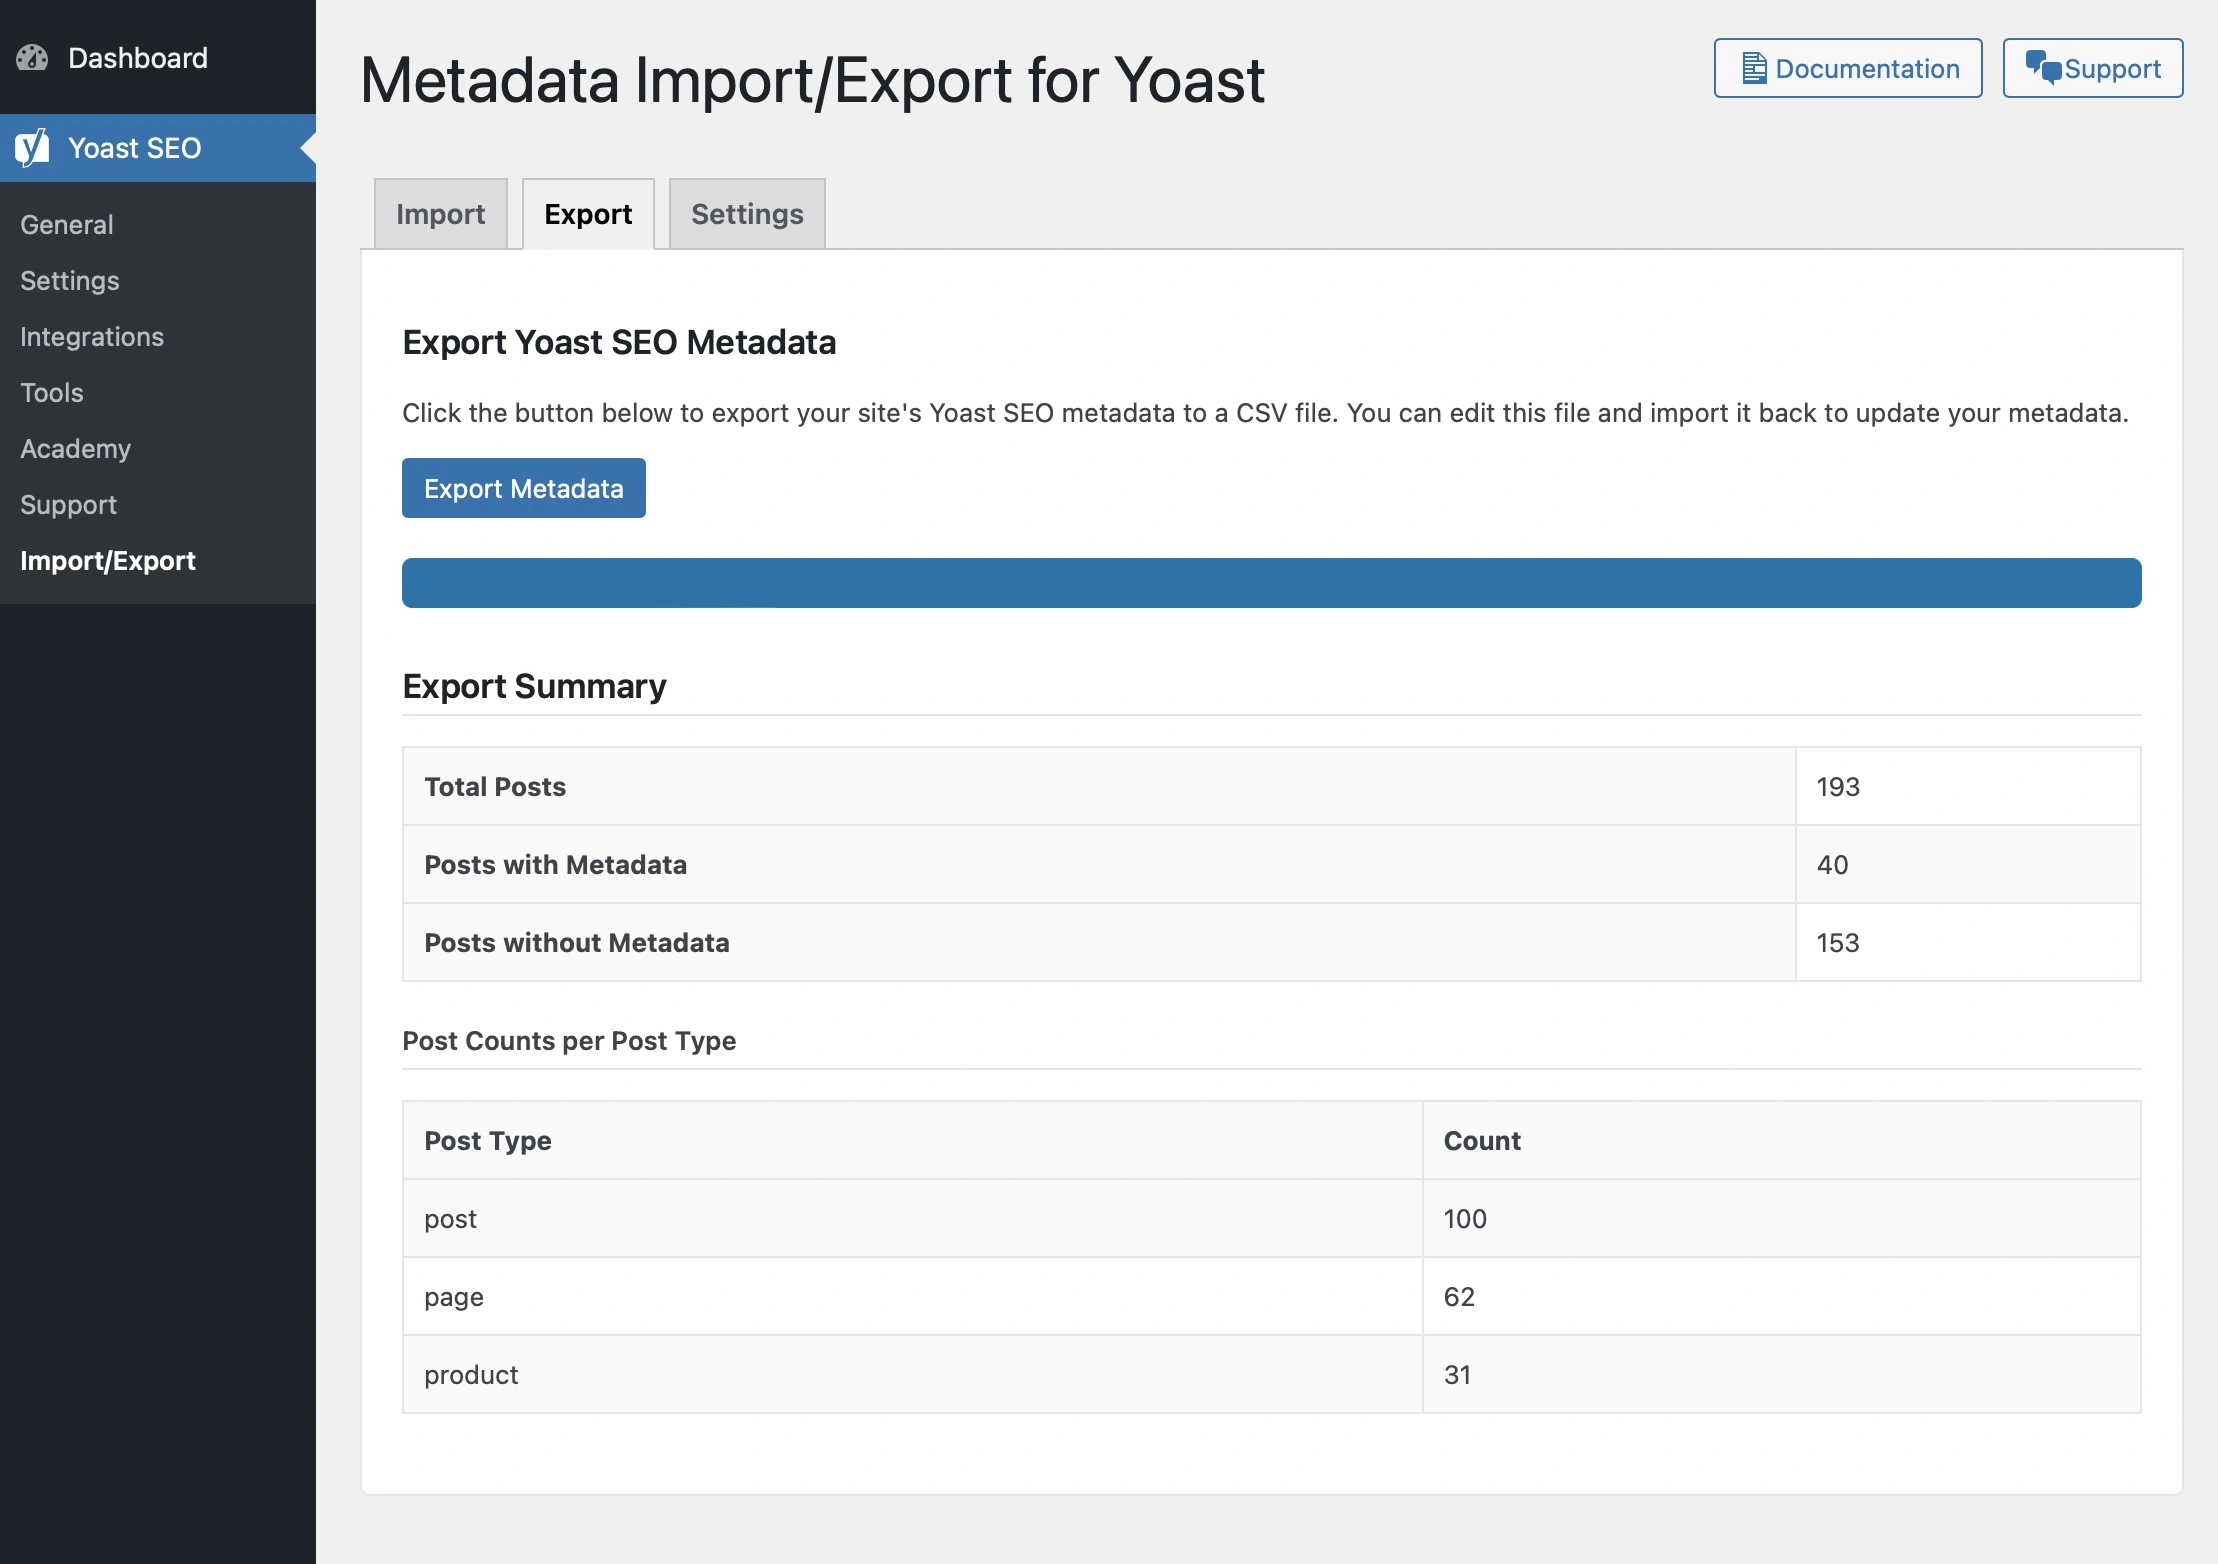Open Tools submenu item
The height and width of the screenshot is (1564, 2218).
coord(52,393)
